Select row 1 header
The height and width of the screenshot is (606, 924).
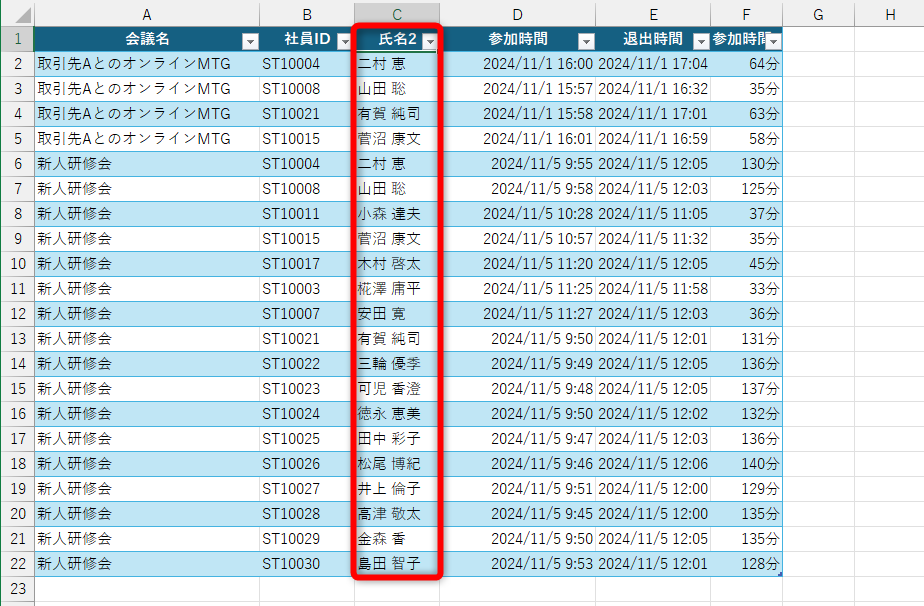[x=18, y=39]
